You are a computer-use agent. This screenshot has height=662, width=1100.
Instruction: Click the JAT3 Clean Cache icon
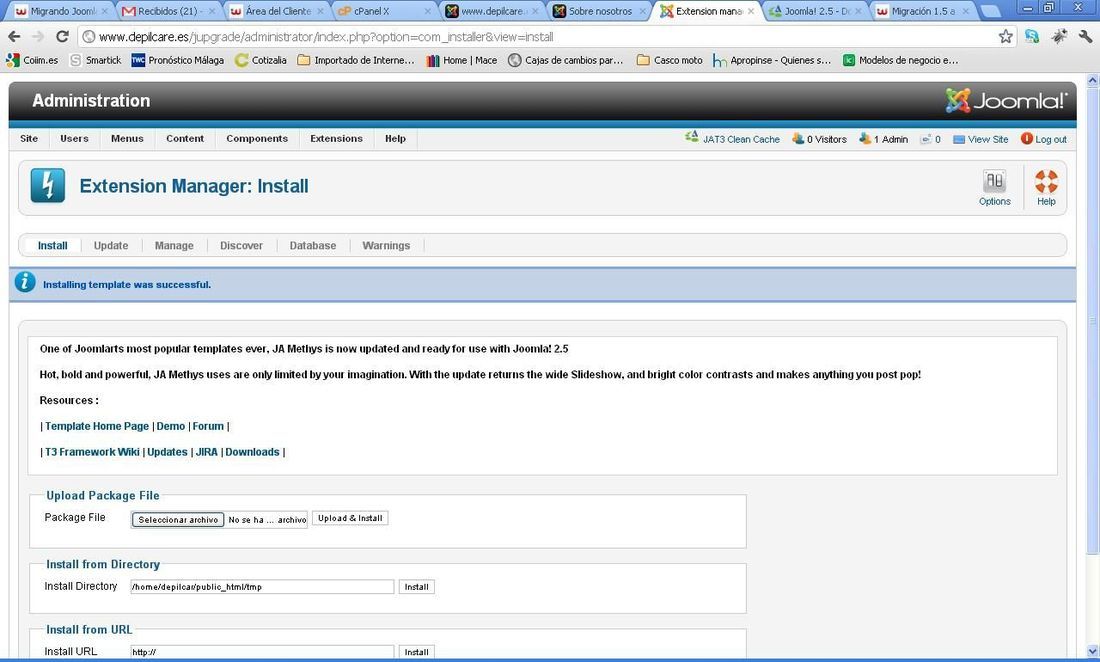click(692, 137)
